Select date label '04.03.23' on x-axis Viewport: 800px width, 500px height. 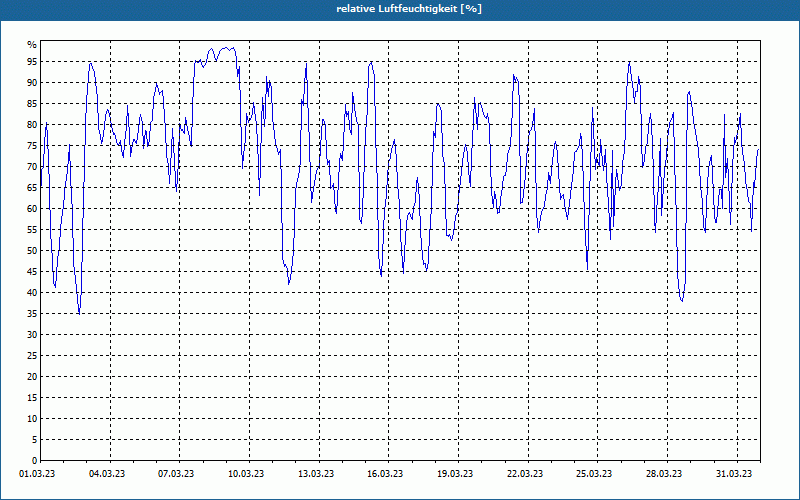[x=107, y=474]
